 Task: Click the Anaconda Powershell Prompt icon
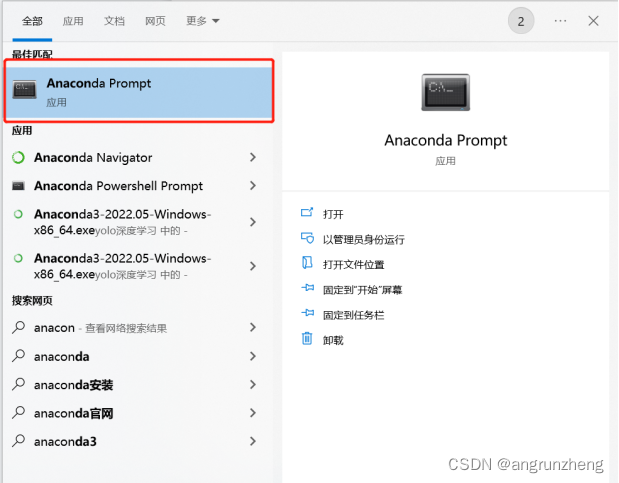pos(18,186)
